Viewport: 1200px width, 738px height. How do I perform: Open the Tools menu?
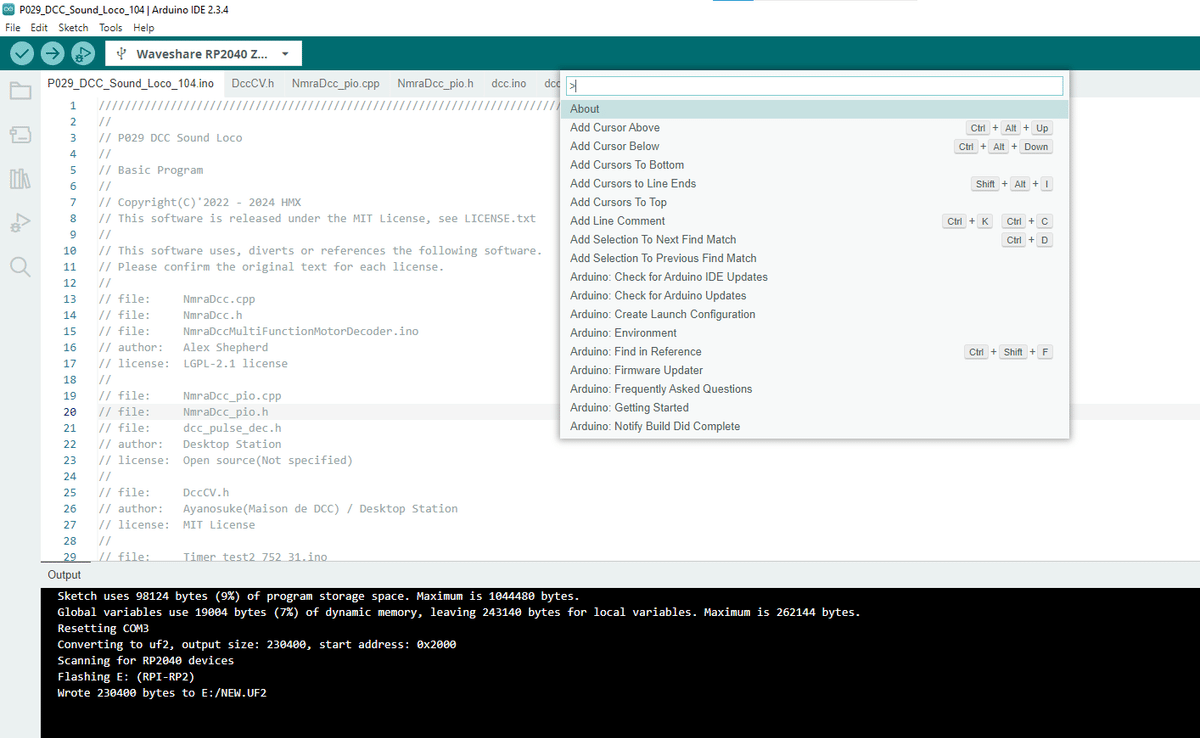pyautogui.click(x=110, y=27)
